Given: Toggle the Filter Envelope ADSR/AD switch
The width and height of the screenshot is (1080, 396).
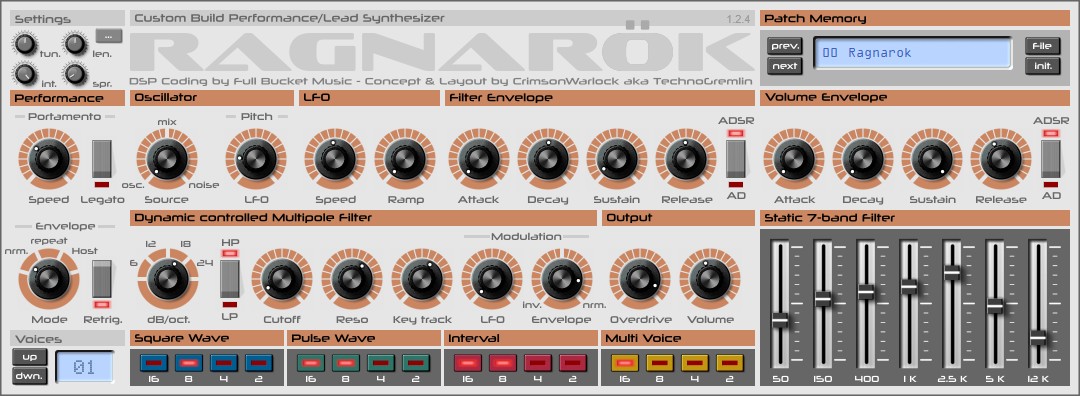Looking at the screenshot, I should (x=736, y=158).
